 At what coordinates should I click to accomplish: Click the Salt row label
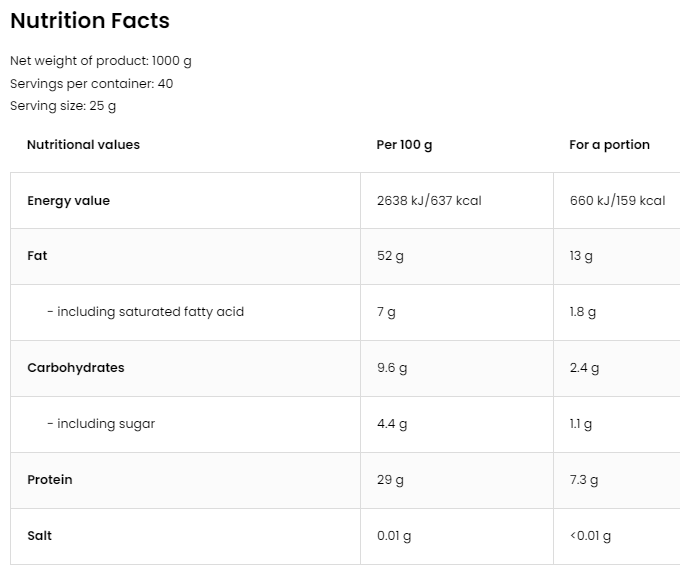(x=39, y=536)
